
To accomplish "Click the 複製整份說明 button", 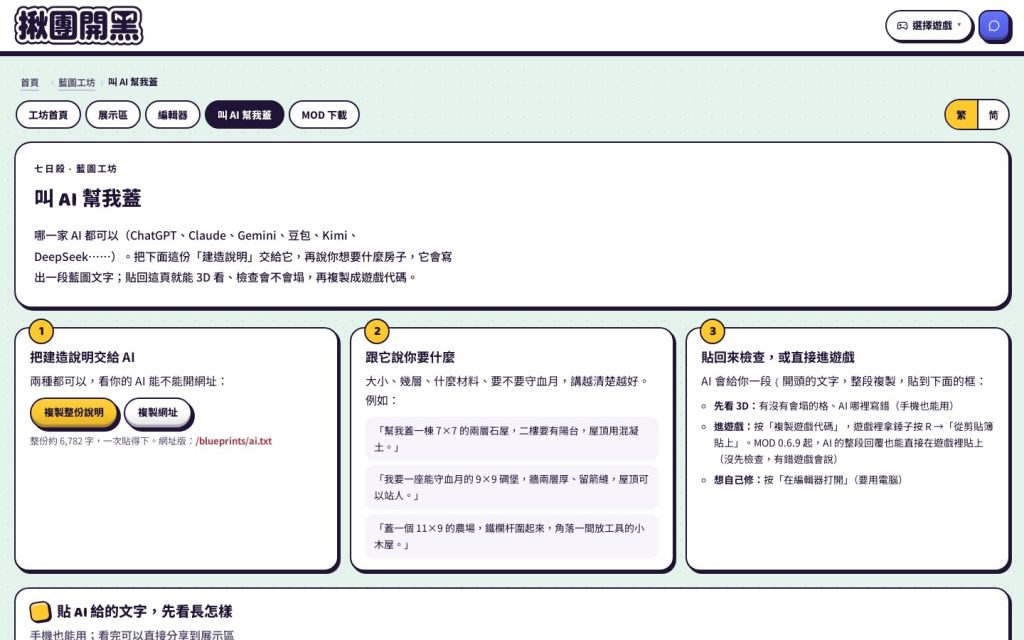I will (74, 413).
